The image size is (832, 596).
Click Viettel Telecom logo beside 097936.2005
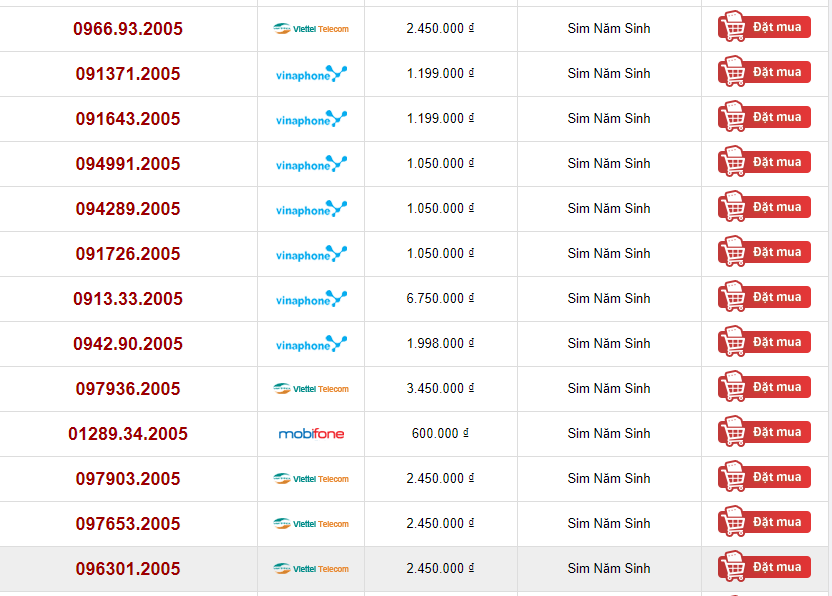click(x=311, y=388)
